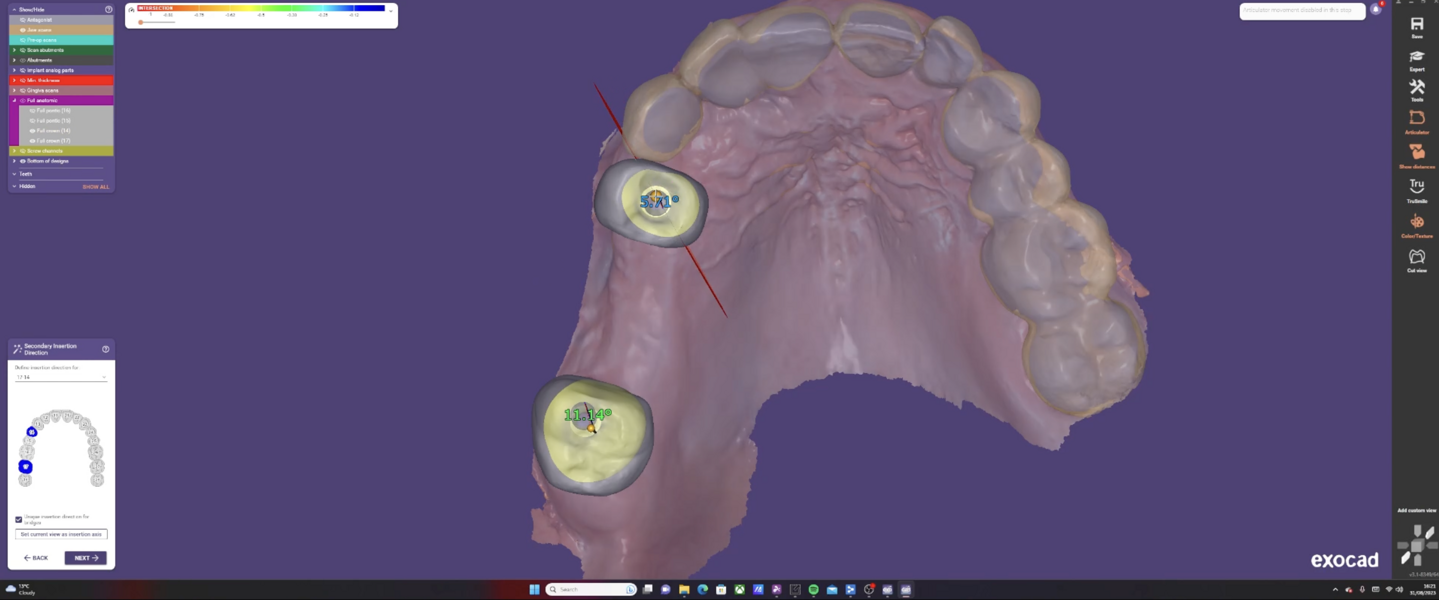Screen dimensions: 1439x600
Task: Click the NEXT button
Action: coord(86,558)
